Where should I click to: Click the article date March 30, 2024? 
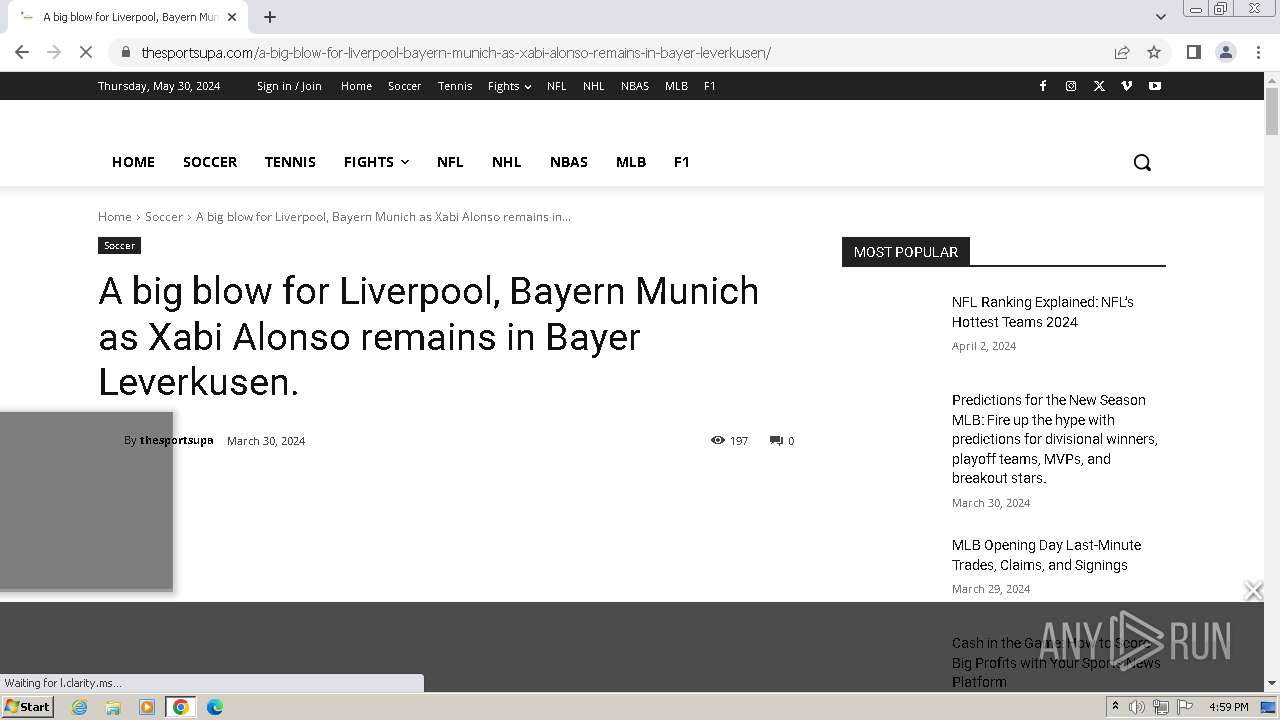(x=266, y=441)
